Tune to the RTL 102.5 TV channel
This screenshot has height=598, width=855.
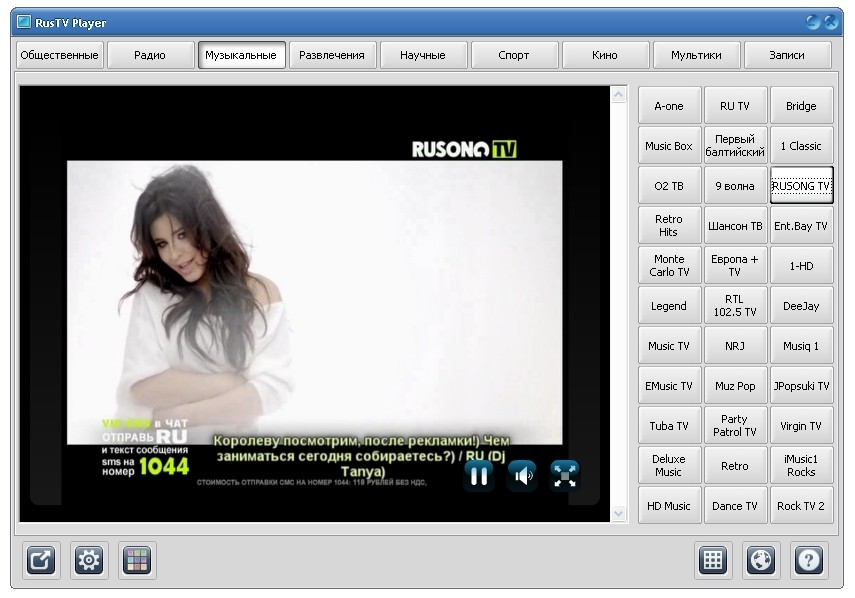[x=735, y=306]
